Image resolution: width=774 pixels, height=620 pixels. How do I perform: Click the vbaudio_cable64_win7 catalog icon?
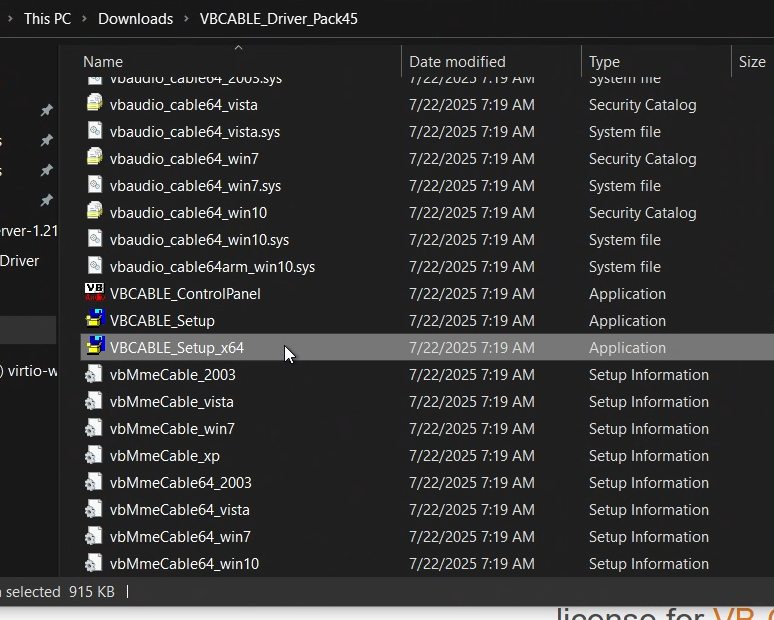[x=94, y=156]
